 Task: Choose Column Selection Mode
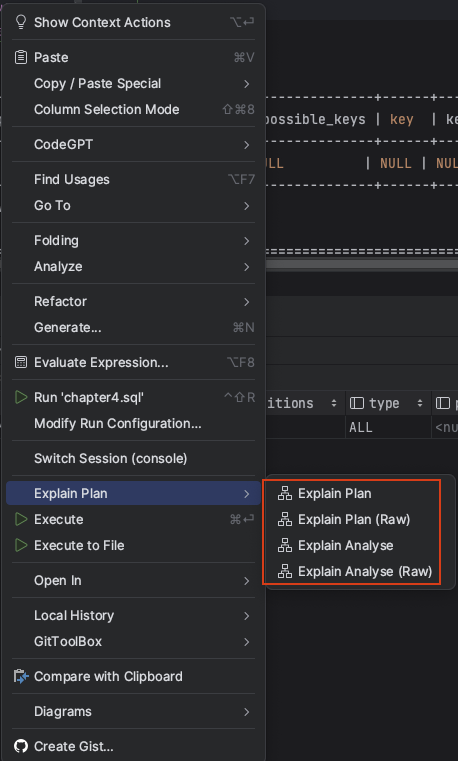[133, 110]
